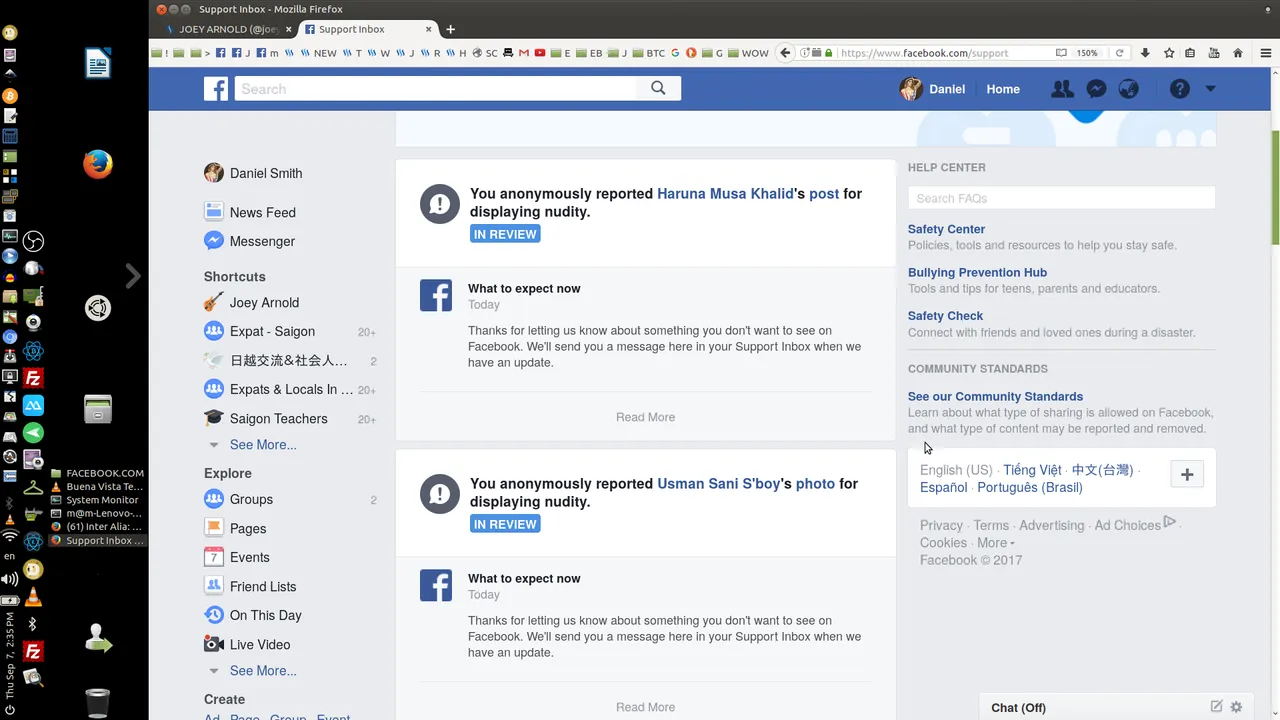Focus the Facebook Search field
This screenshot has width=1280, height=720.
(x=436, y=89)
